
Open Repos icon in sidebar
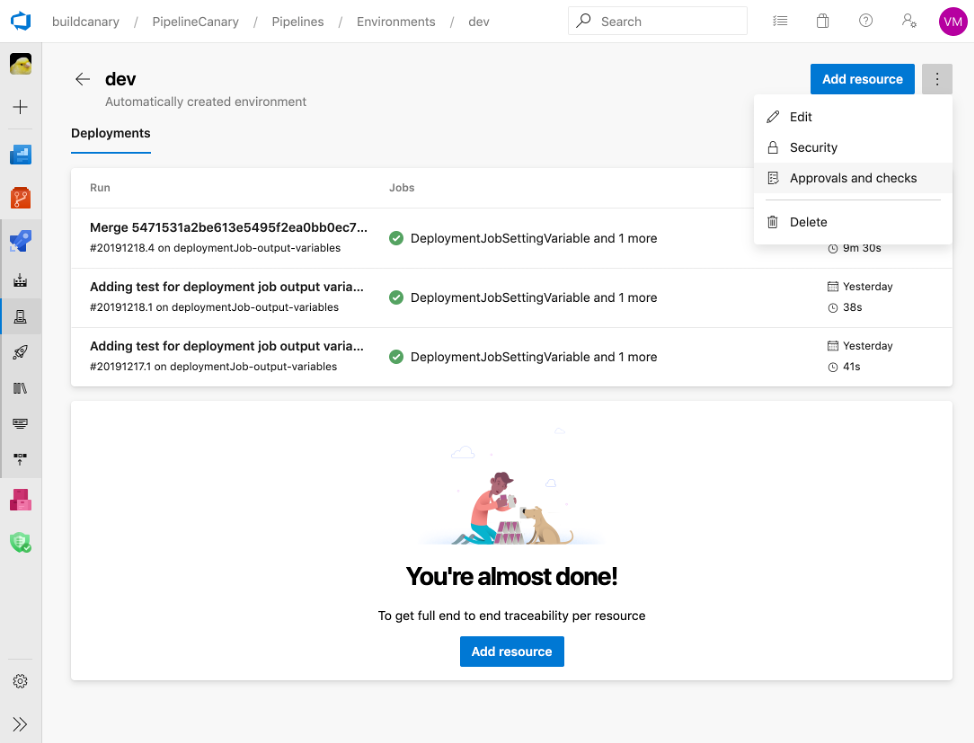pos(20,198)
